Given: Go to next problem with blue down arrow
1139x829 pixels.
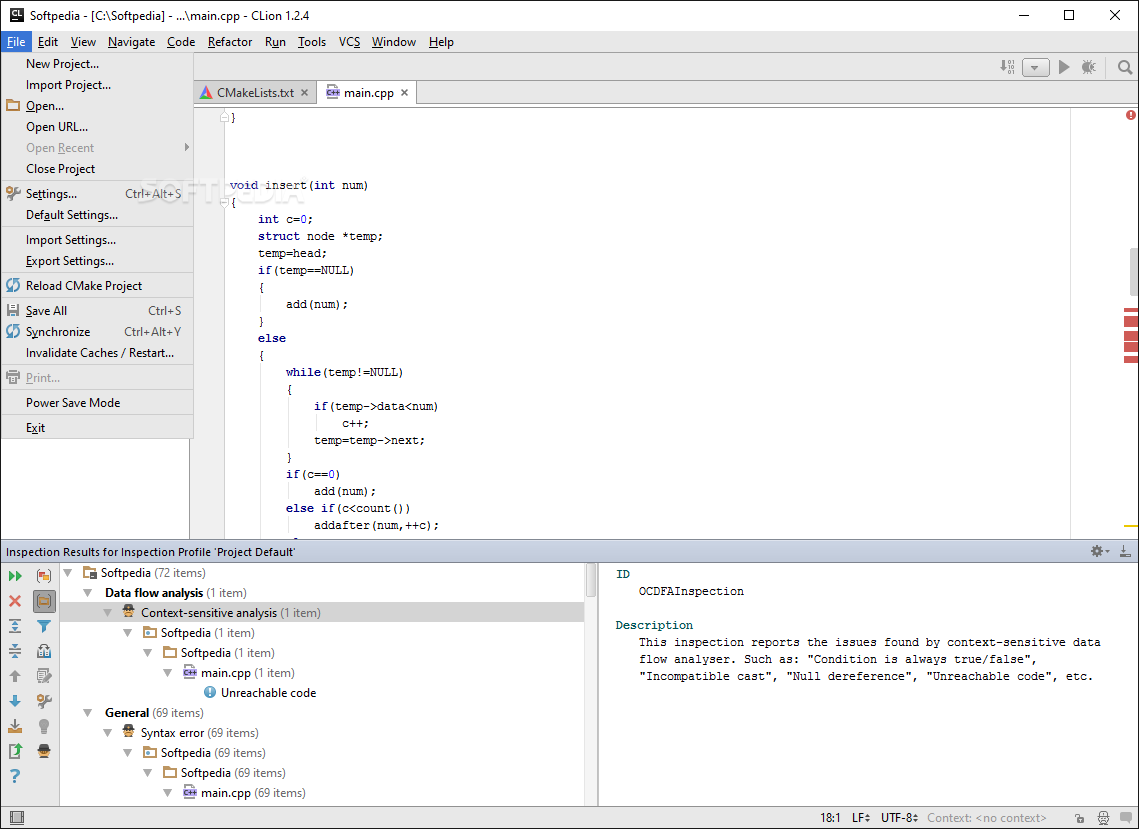Looking at the screenshot, I should tap(15, 701).
